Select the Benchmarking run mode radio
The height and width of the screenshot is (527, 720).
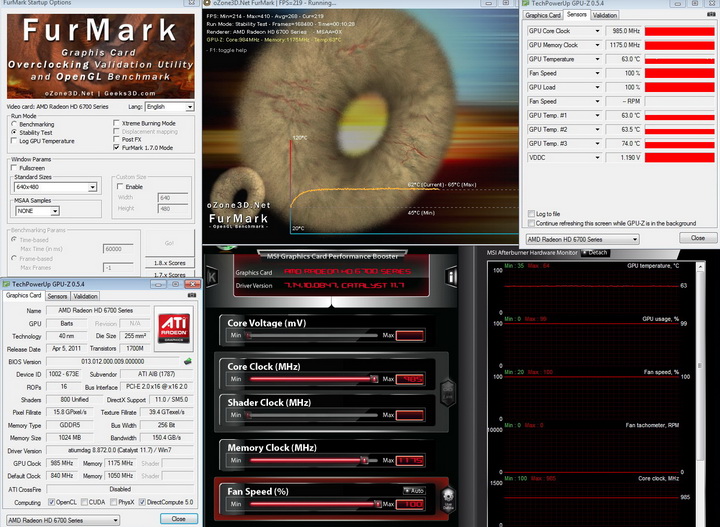pos(14,124)
